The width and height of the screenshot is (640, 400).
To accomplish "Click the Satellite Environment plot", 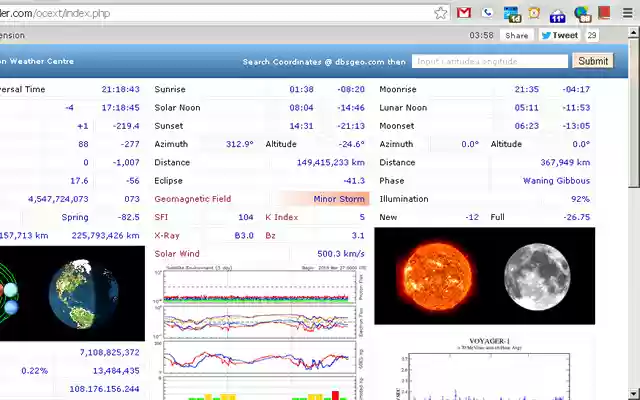I will [261, 333].
